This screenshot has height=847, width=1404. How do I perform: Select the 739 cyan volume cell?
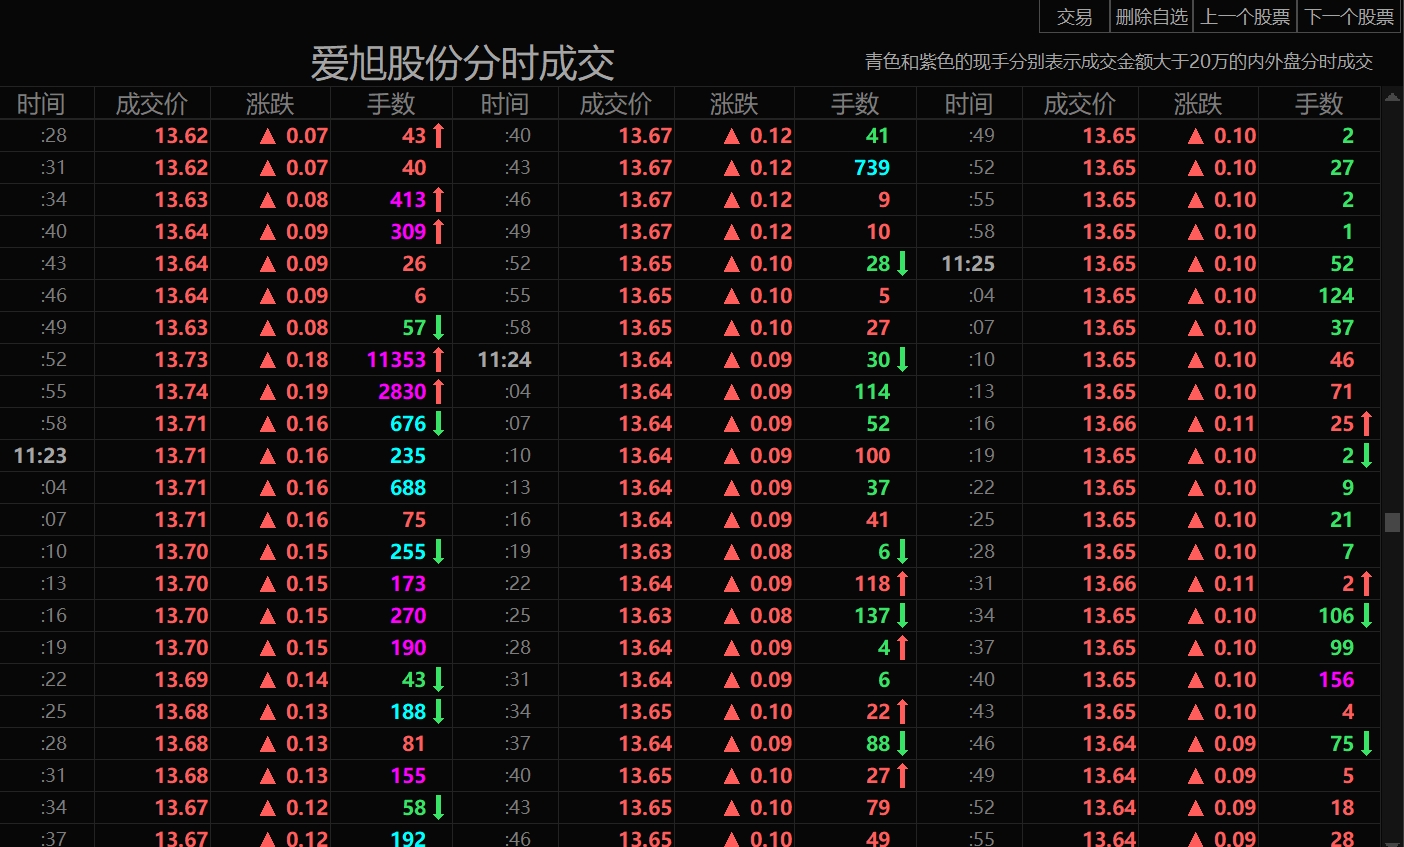click(872, 168)
